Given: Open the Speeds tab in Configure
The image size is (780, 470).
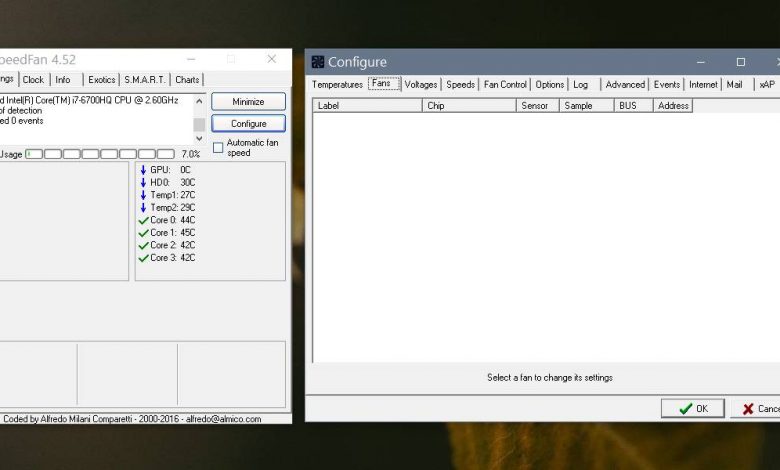Looking at the screenshot, I should point(461,85).
